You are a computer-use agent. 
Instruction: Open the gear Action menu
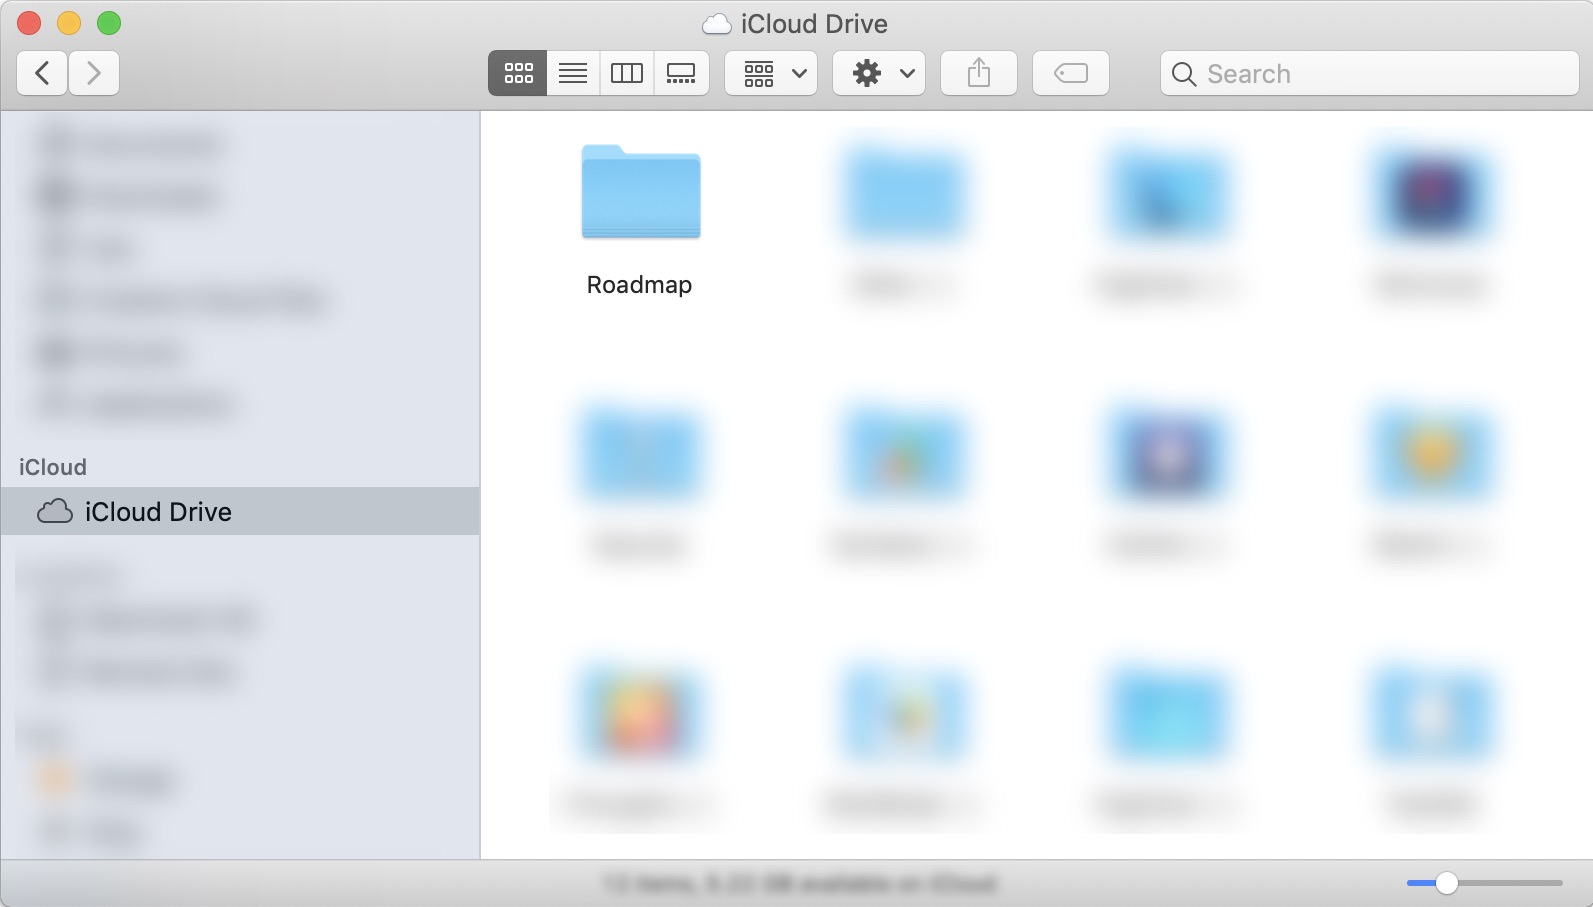tap(879, 73)
